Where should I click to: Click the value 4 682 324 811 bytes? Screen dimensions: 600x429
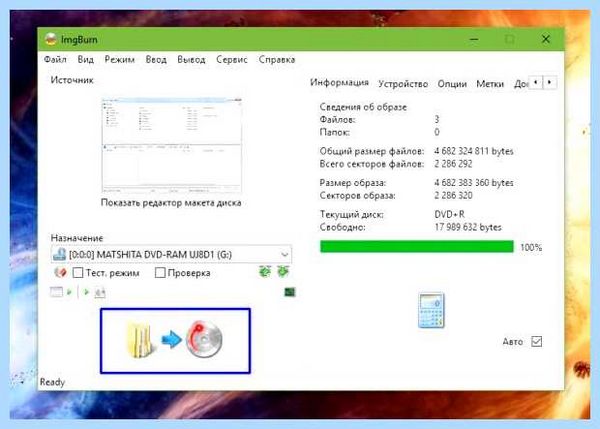click(x=474, y=151)
